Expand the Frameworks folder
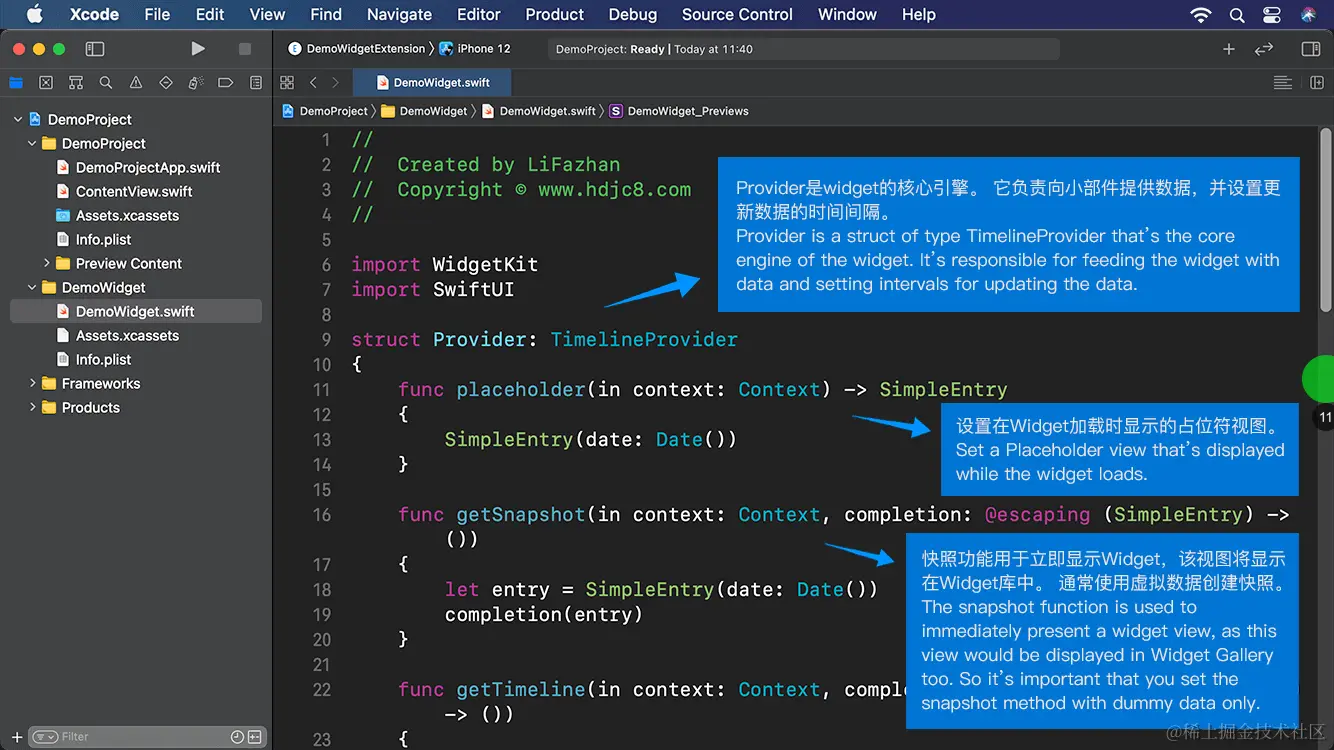 32,383
